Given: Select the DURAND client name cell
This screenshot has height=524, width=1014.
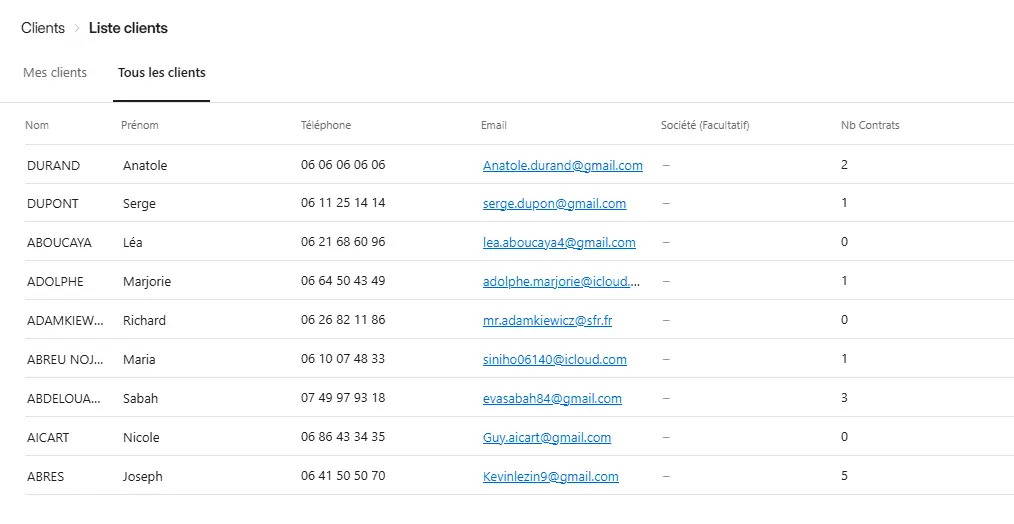Looking at the screenshot, I should 53,166.
